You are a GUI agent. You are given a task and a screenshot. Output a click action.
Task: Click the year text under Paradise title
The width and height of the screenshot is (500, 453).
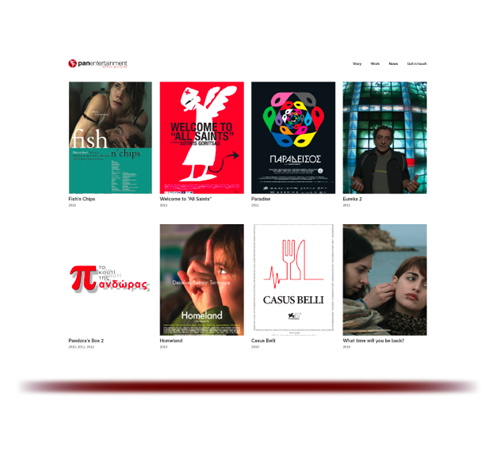click(x=255, y=205)
